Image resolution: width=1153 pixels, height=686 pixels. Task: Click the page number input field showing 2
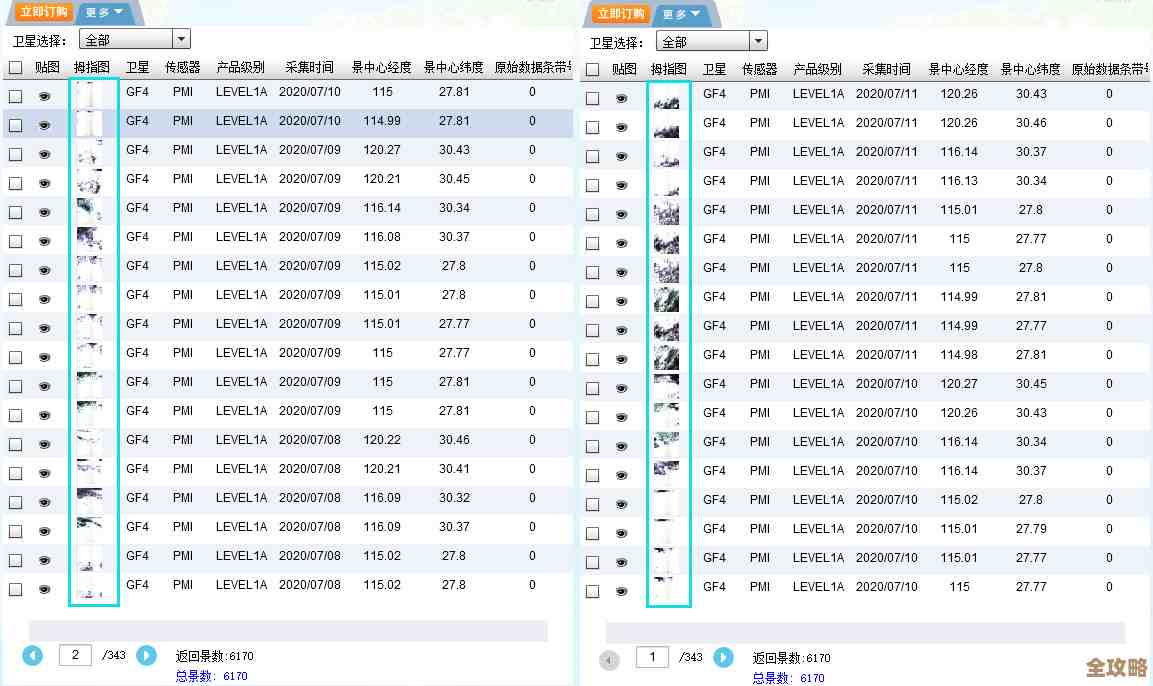click(74, 655)
